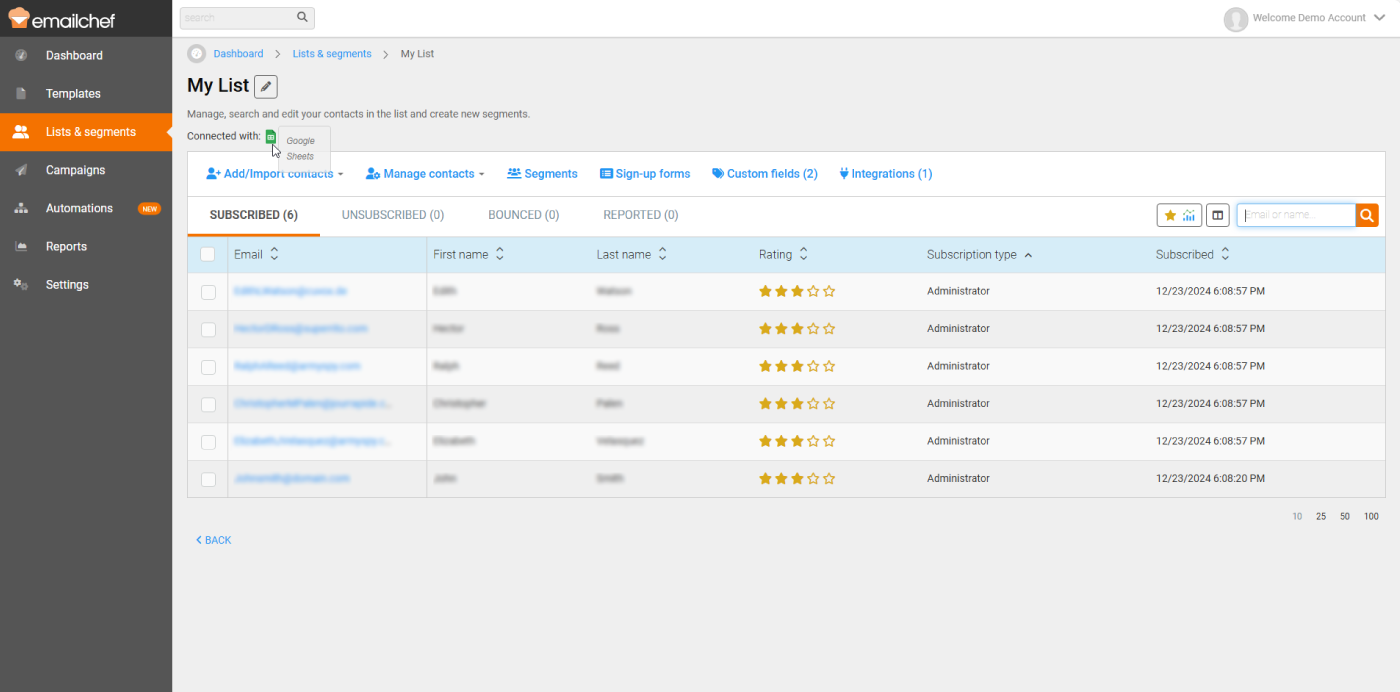Set the fourth star rating in first row
1400x692 pixels.
813,292
